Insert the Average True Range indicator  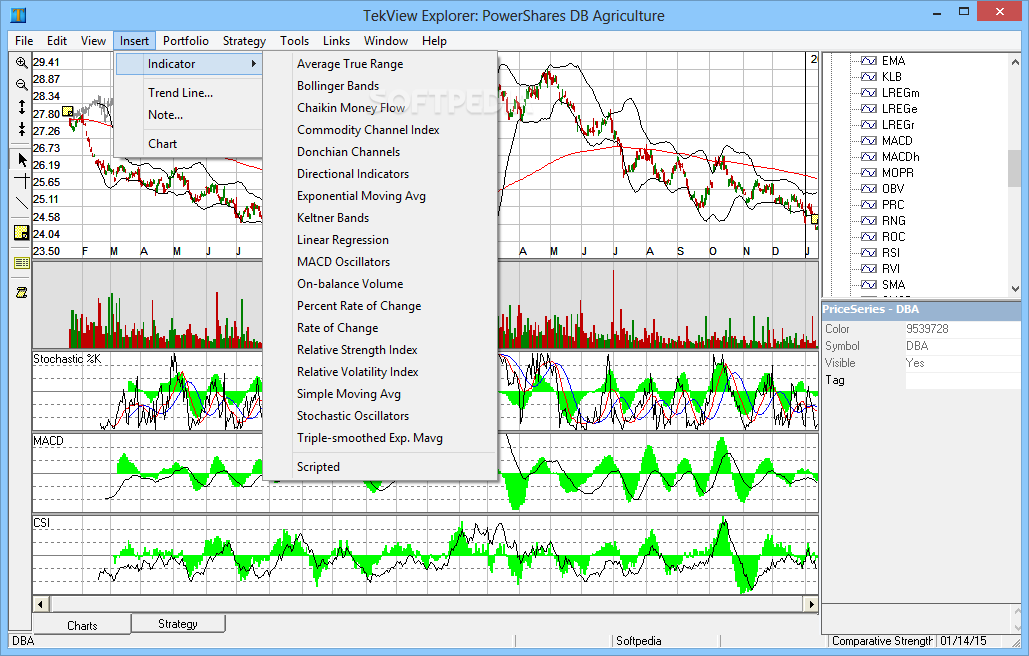pos(380,64)
